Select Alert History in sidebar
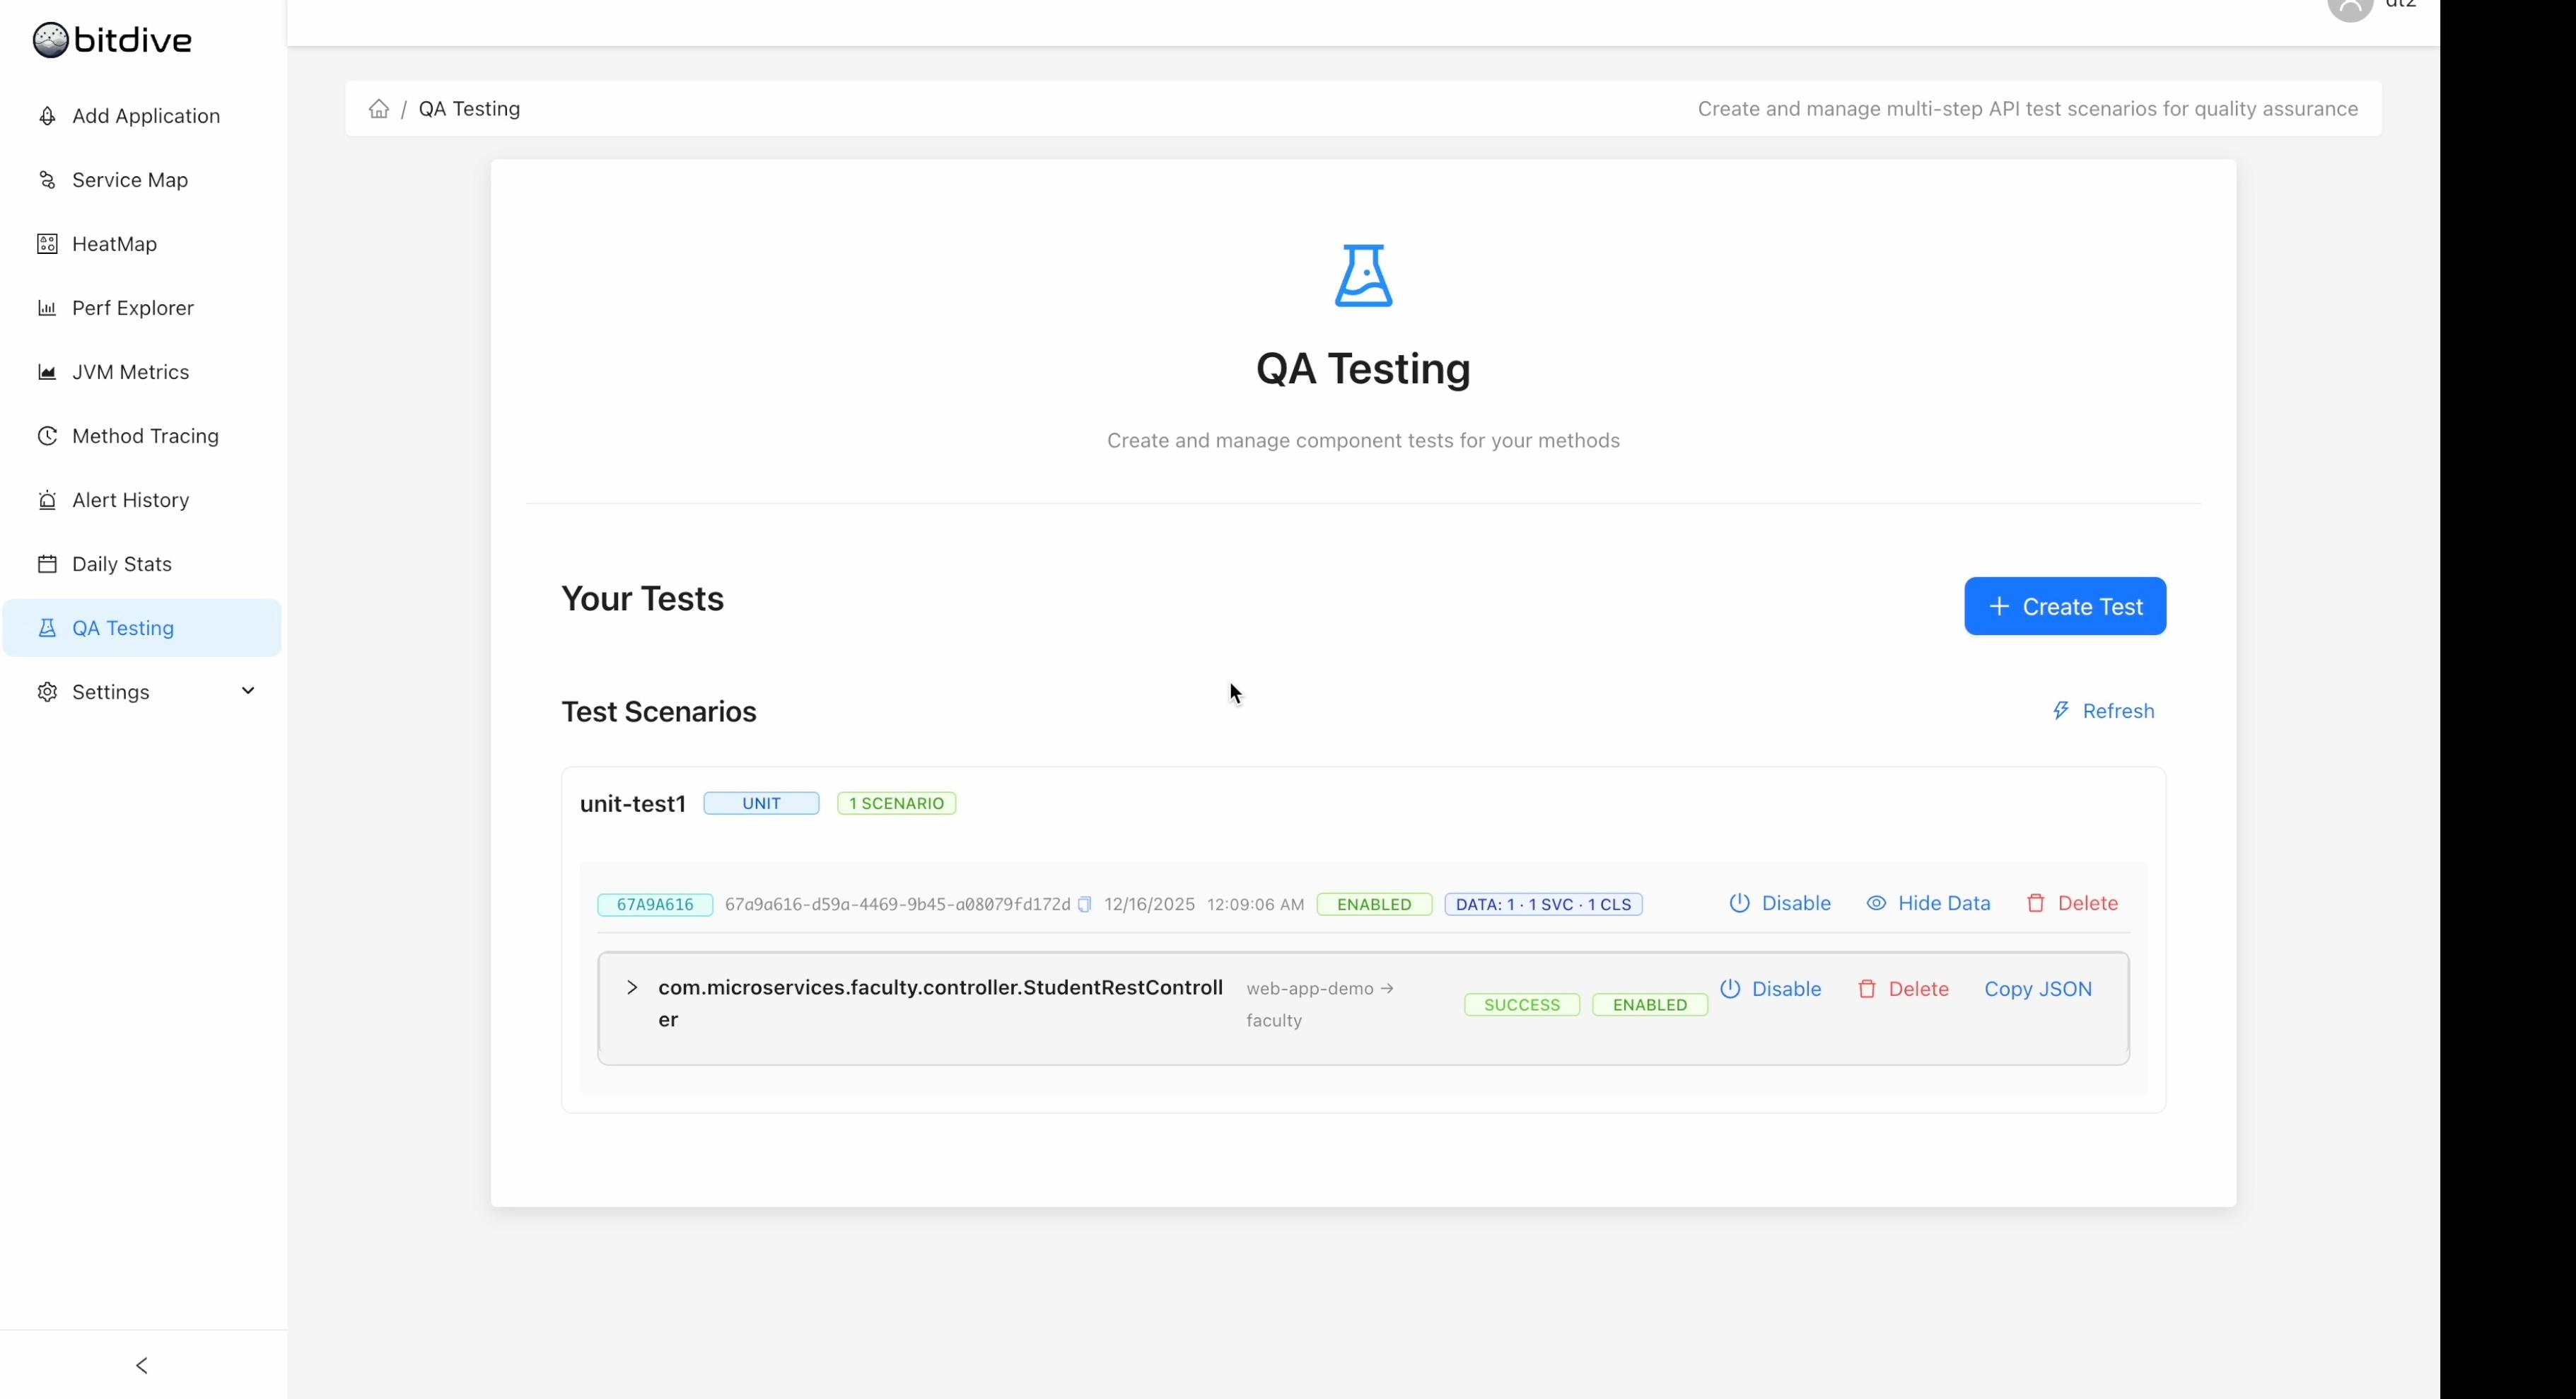Image resolution: width=2576 pixels, height=1399 pixels. 130,500
